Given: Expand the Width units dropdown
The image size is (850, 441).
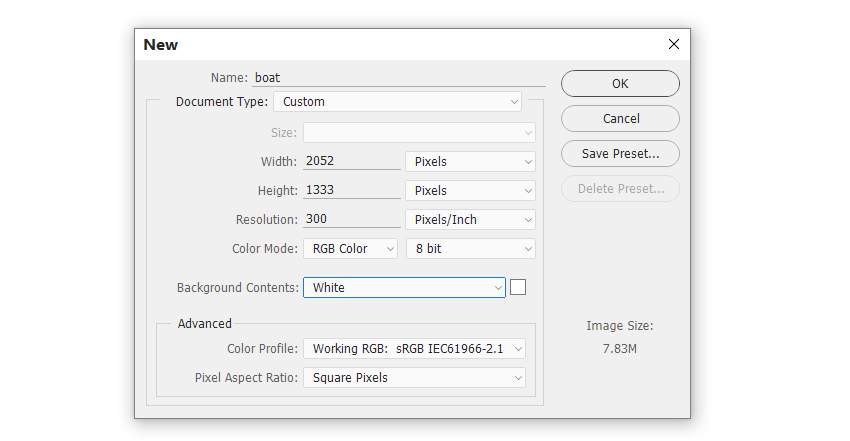Looking at the screenshot, I should (470, 161).
